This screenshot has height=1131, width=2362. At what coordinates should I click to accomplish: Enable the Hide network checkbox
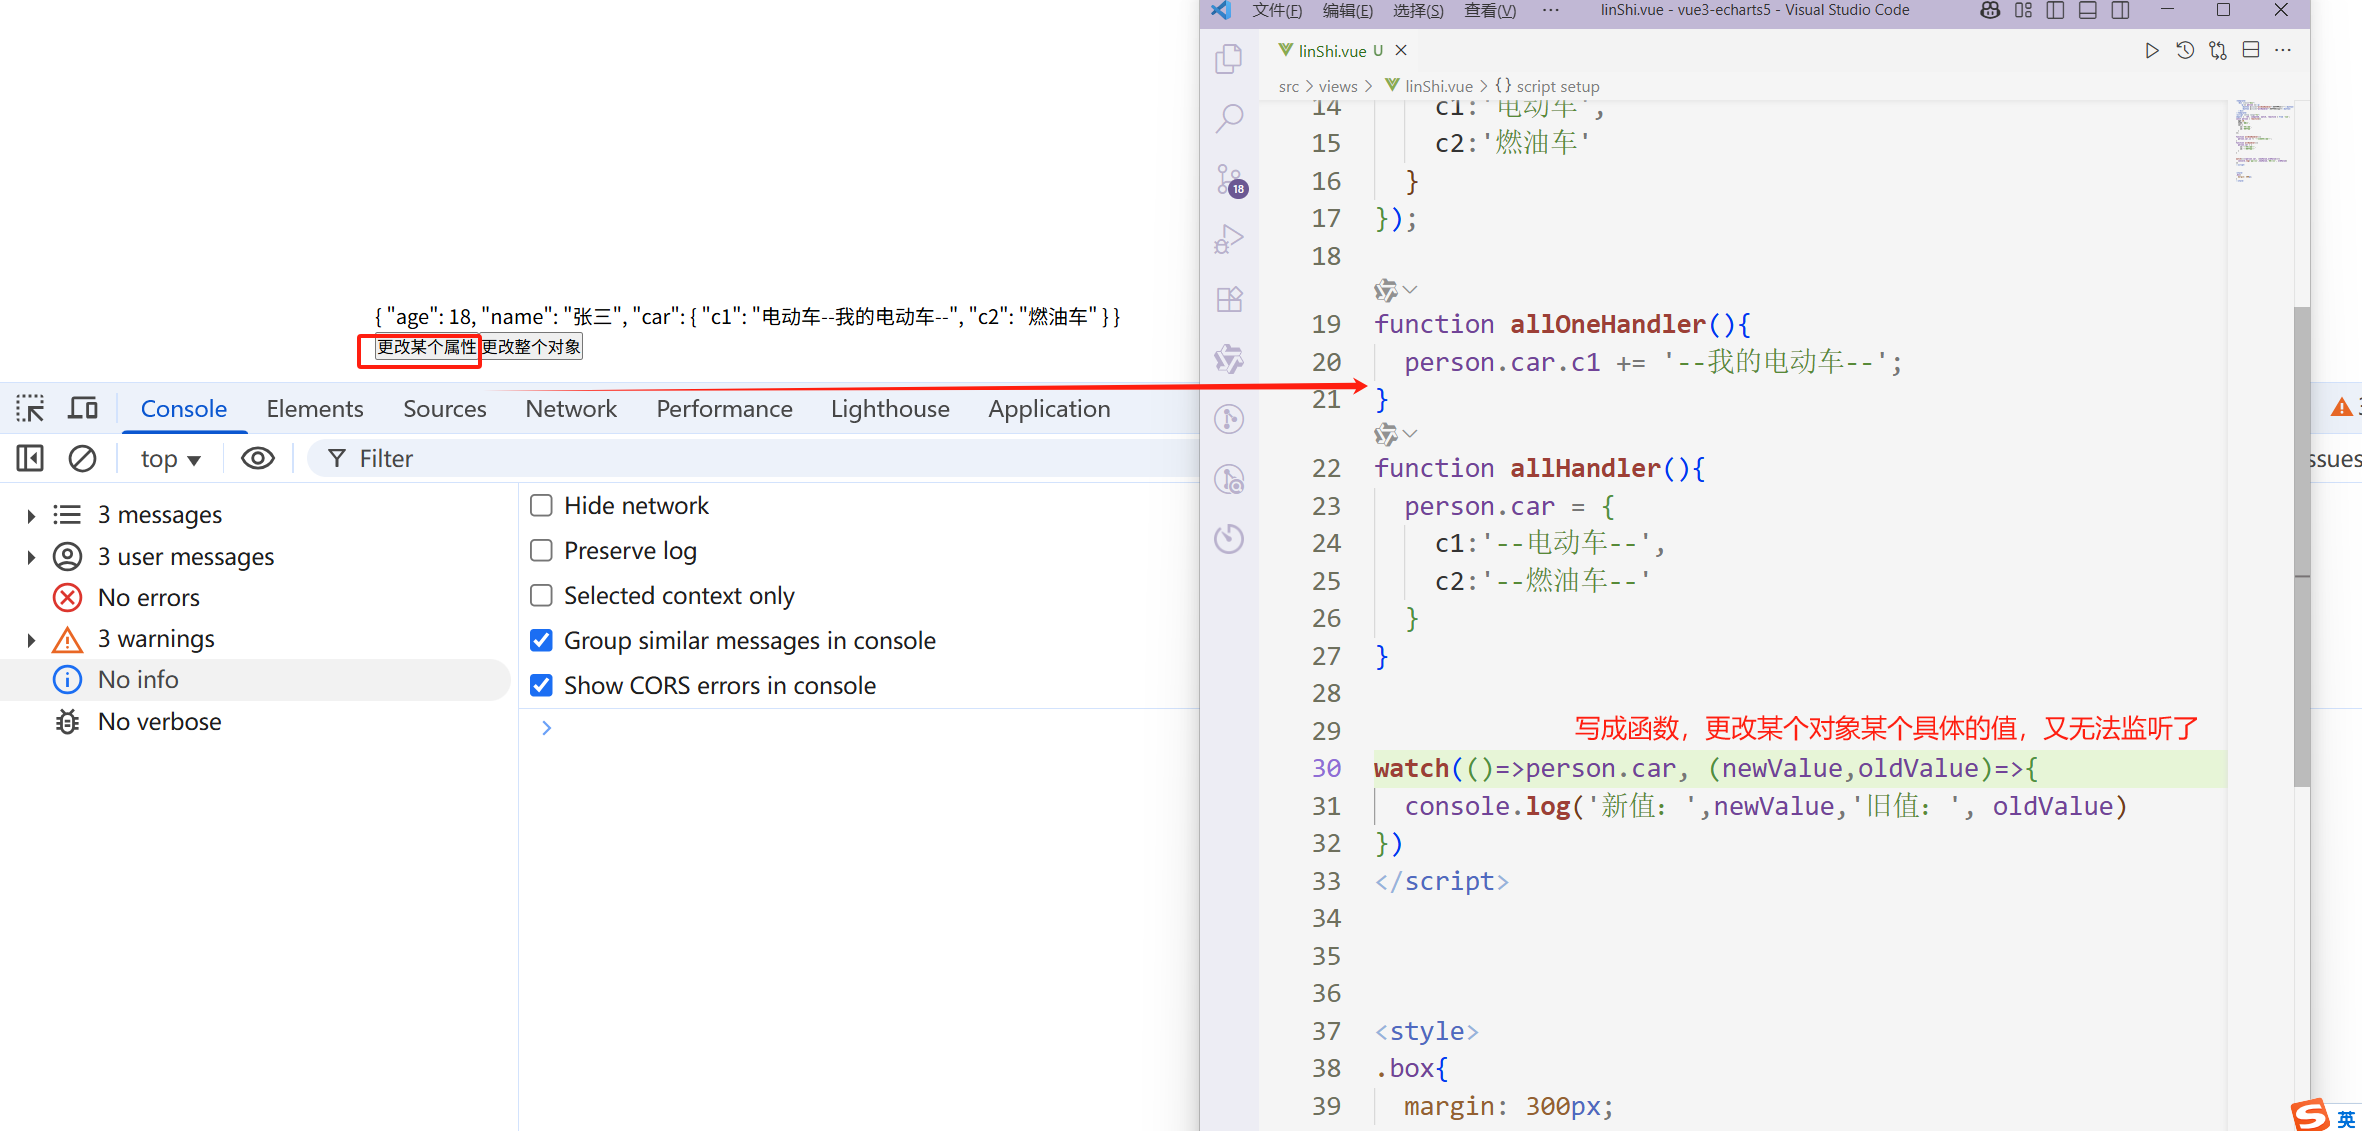pos(541,506)
